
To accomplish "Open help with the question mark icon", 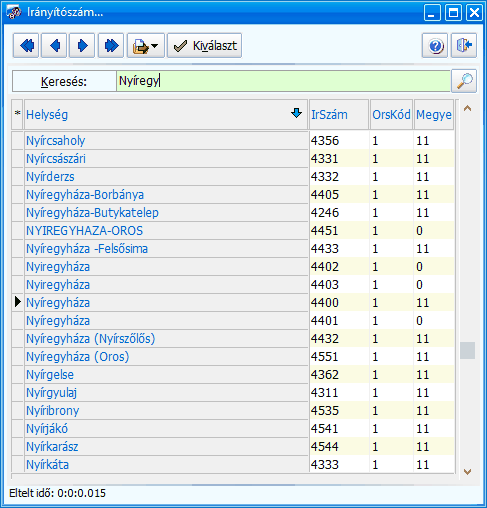I will 435,45.
